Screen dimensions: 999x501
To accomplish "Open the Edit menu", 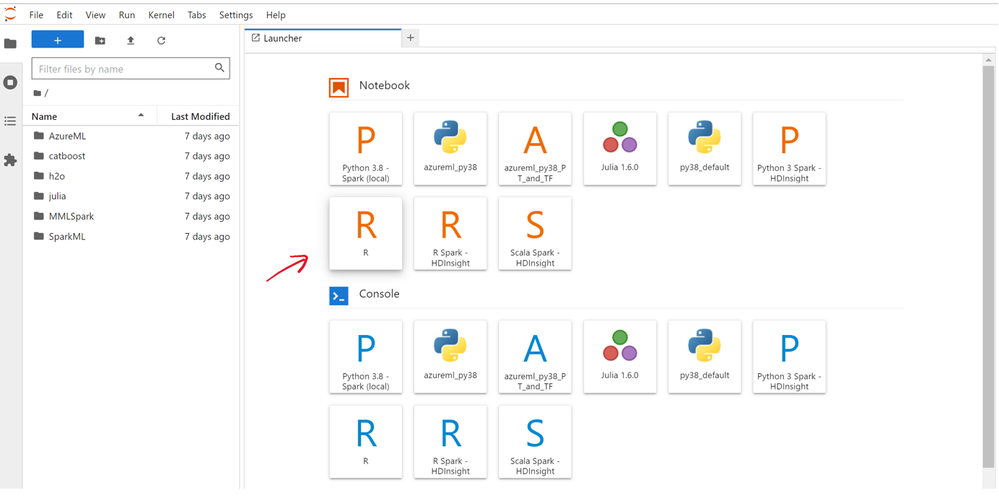I will tap(64, 15).
